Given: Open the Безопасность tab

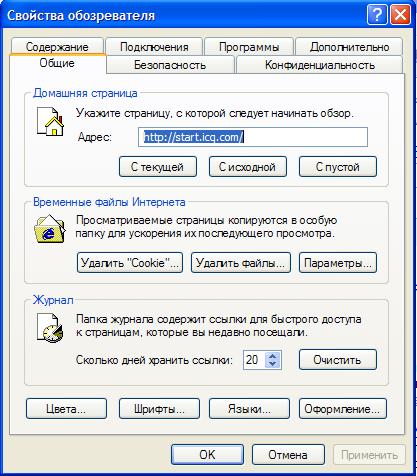Looking at the screenshot, I should click(x=170, y=65).
